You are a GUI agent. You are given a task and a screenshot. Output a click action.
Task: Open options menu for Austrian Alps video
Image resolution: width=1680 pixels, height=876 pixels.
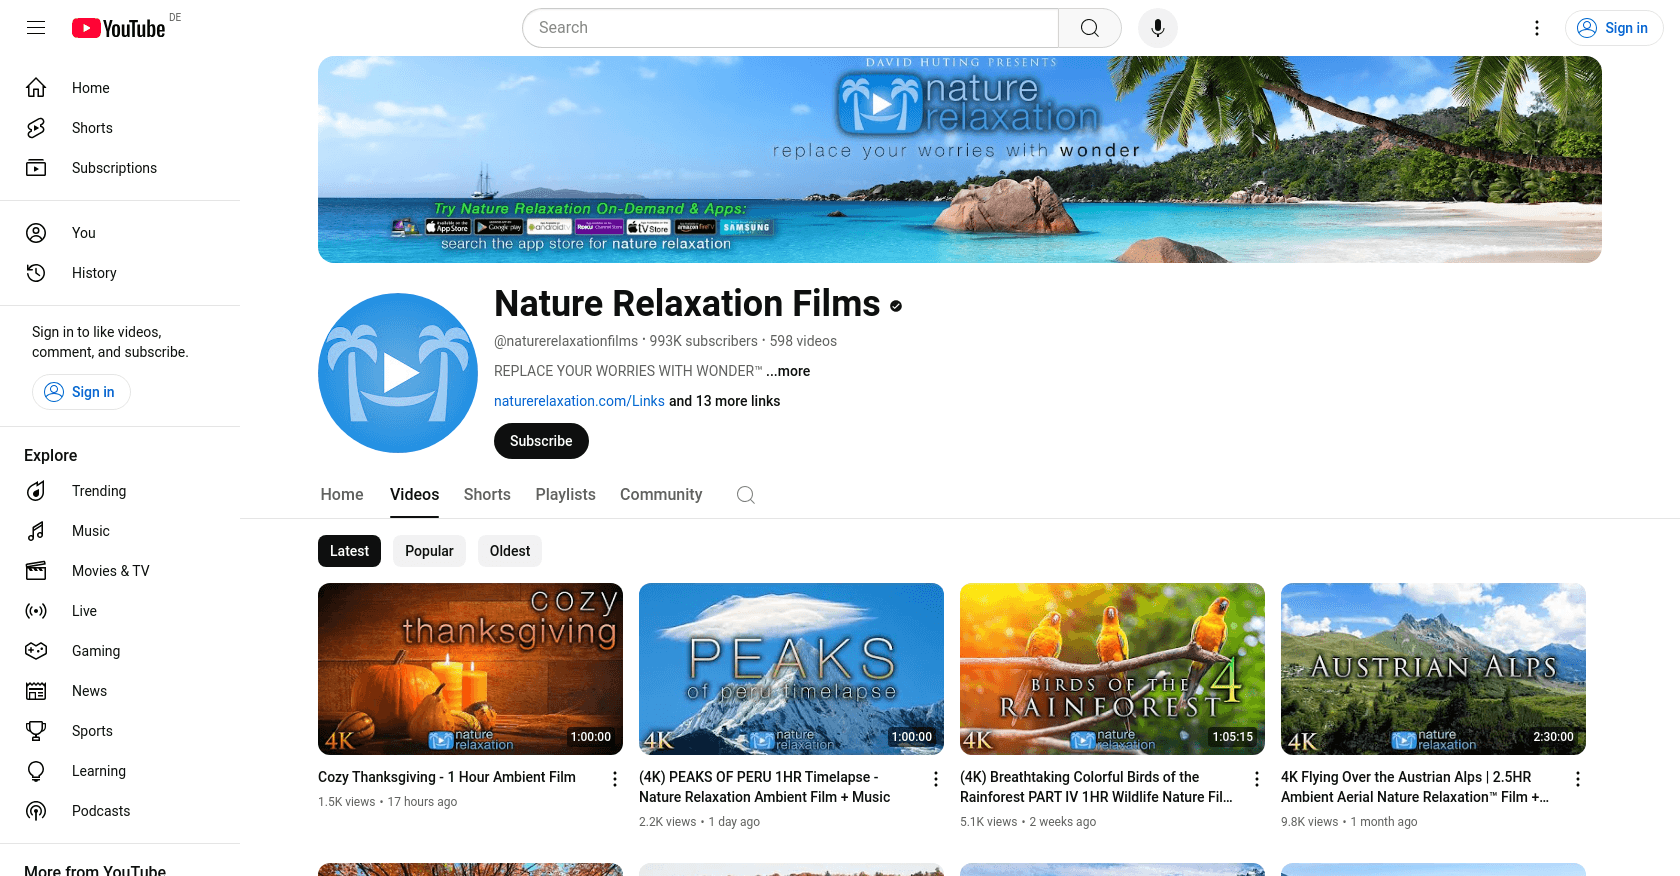1578,779
